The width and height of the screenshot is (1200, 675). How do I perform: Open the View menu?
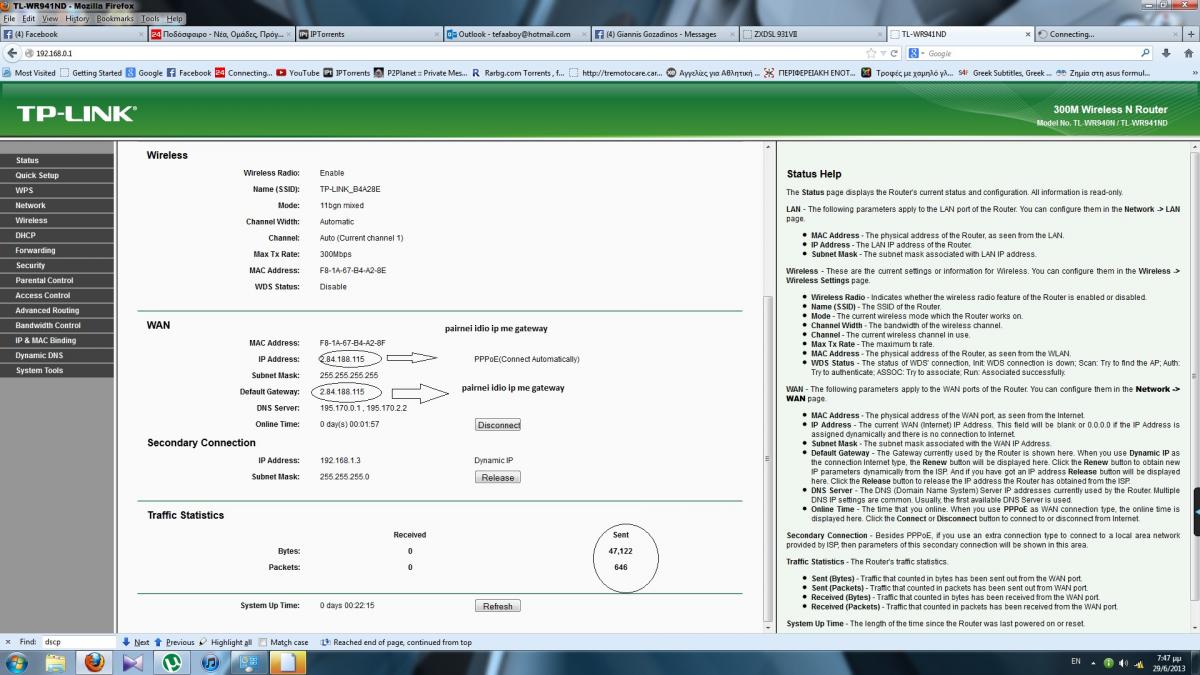point(51,19)
